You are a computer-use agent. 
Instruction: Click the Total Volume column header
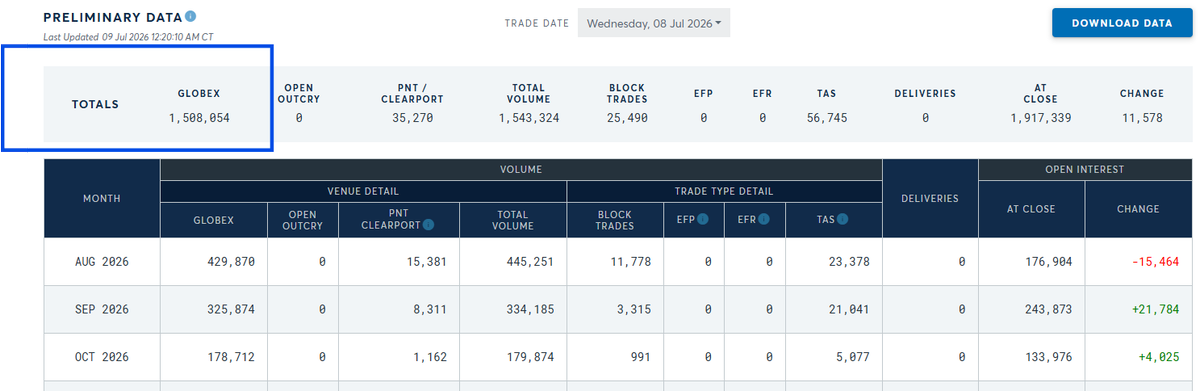point(513,219)
